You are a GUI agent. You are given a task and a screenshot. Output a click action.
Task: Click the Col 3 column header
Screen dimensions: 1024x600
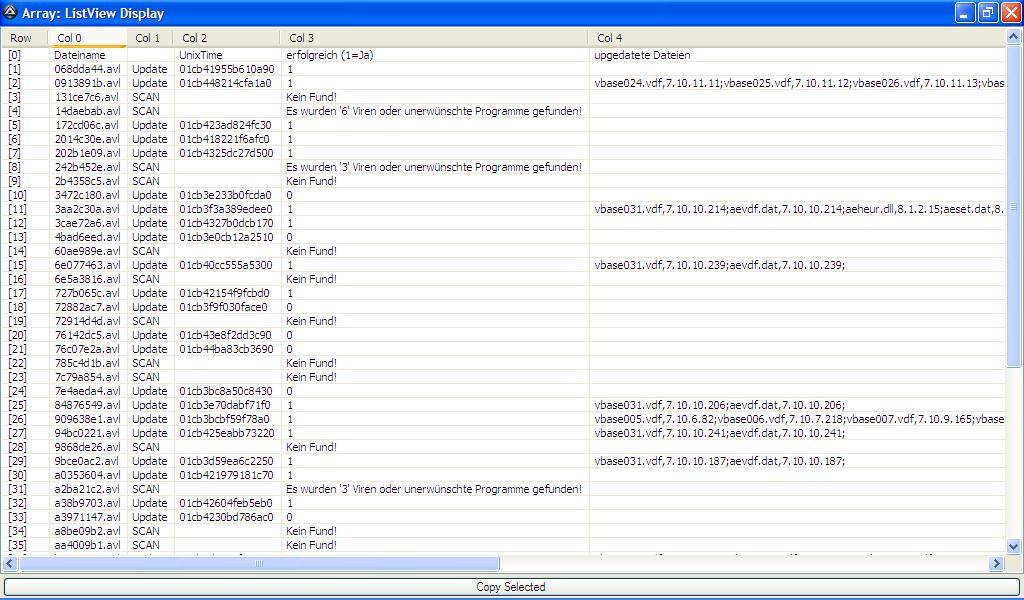[x=434, y=38]
